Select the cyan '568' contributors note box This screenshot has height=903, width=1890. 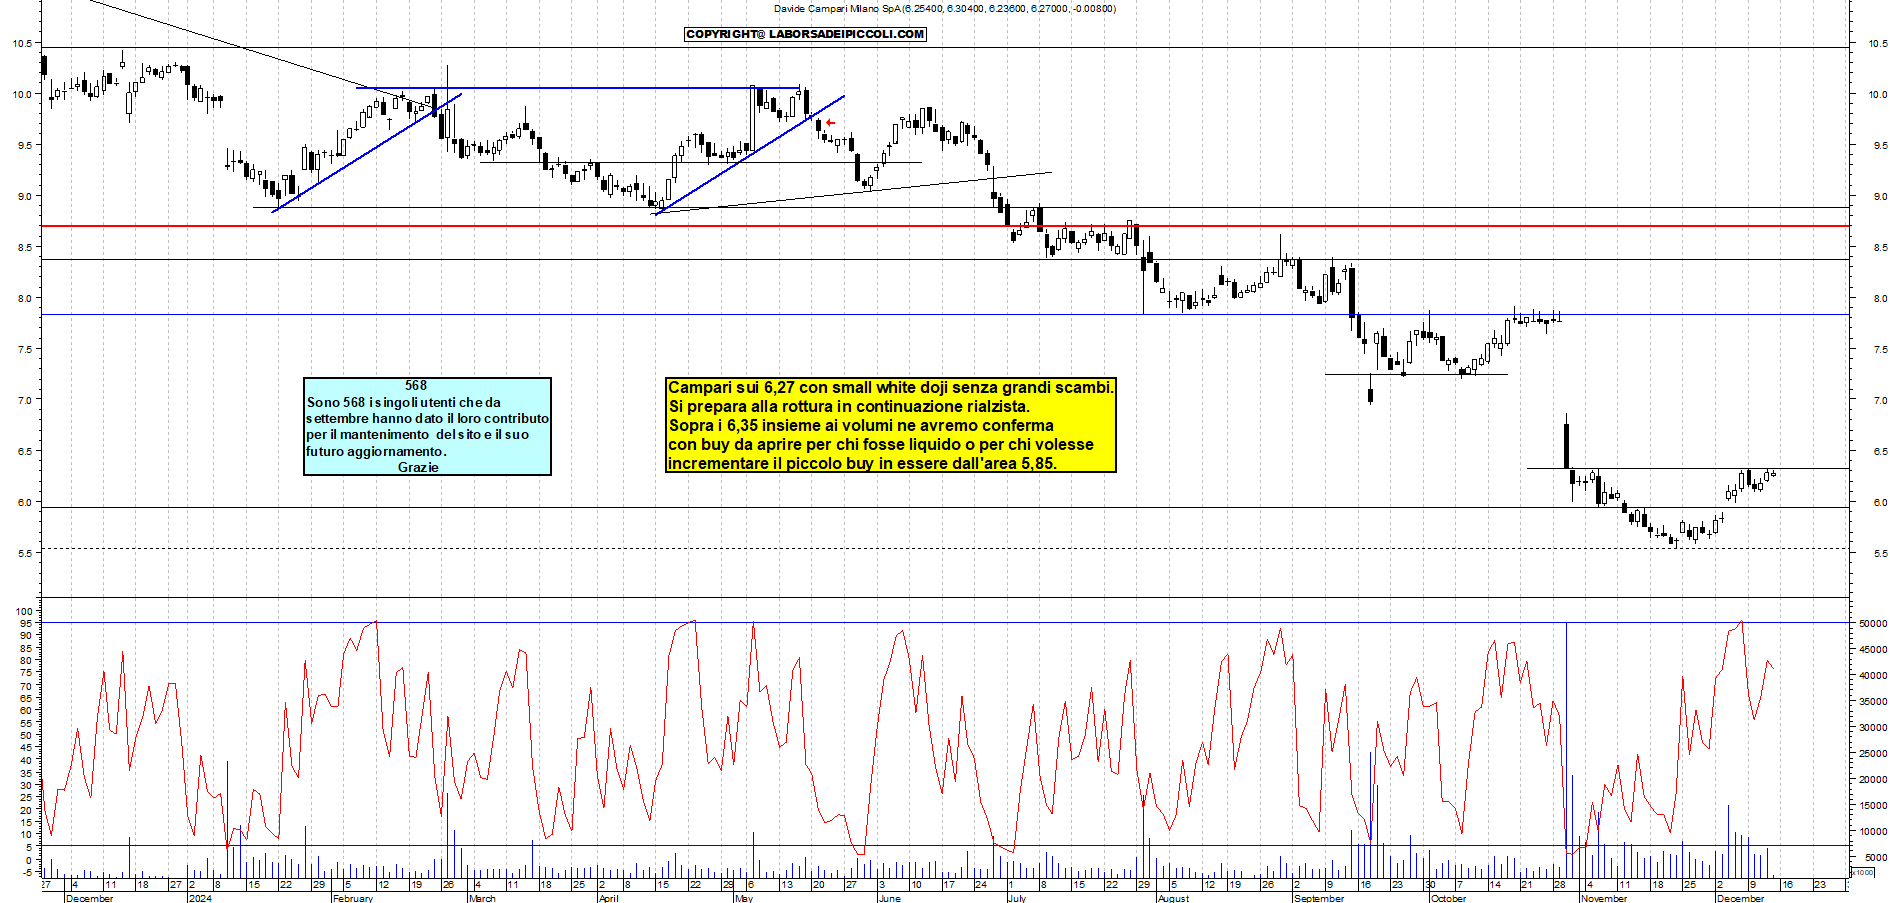(x=427, y=426)
